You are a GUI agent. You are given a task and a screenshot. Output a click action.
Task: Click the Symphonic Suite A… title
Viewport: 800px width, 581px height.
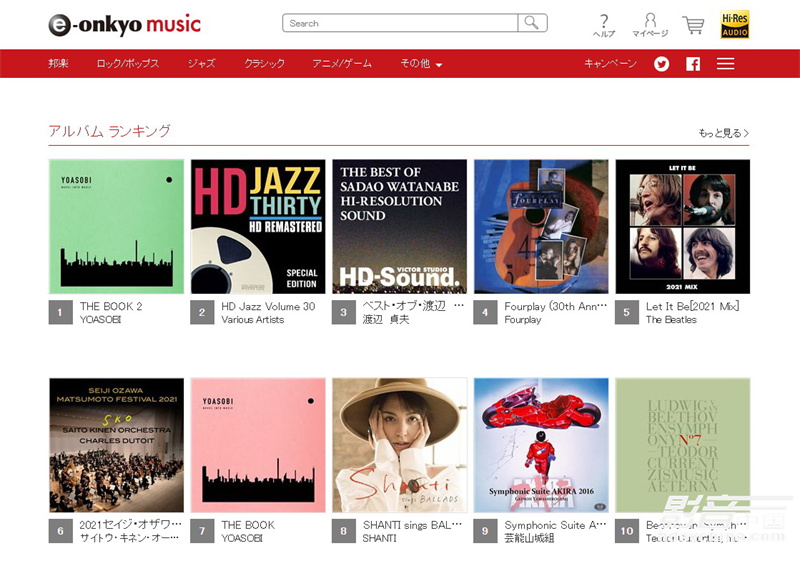556,525
